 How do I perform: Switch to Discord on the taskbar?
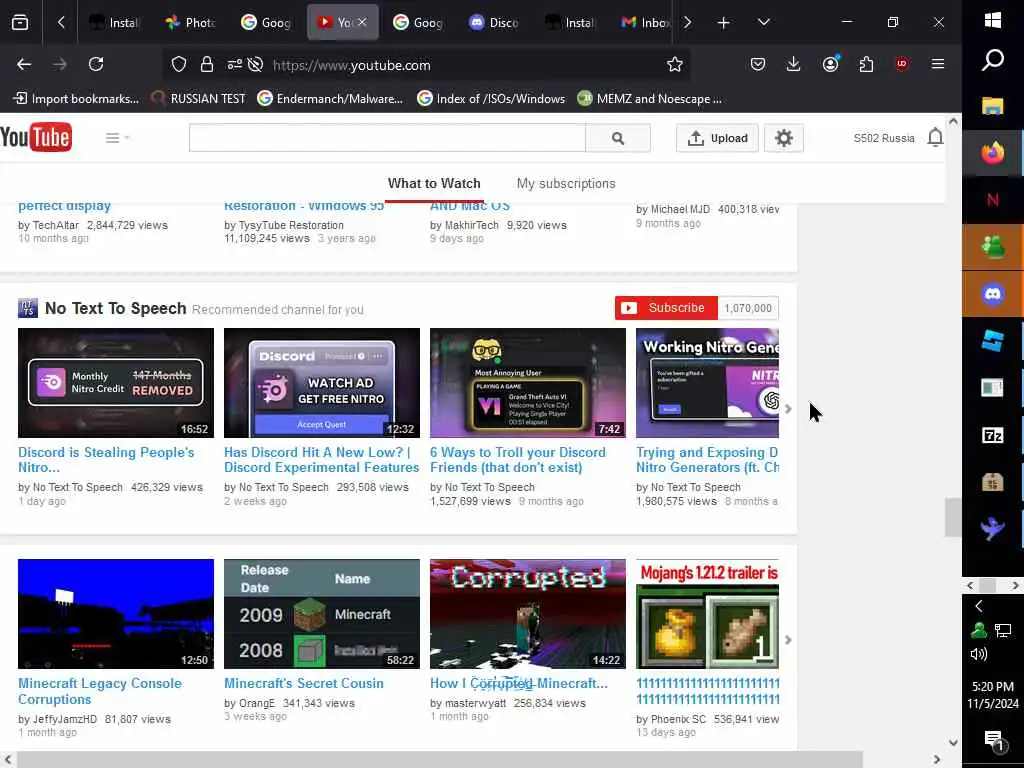993,294
